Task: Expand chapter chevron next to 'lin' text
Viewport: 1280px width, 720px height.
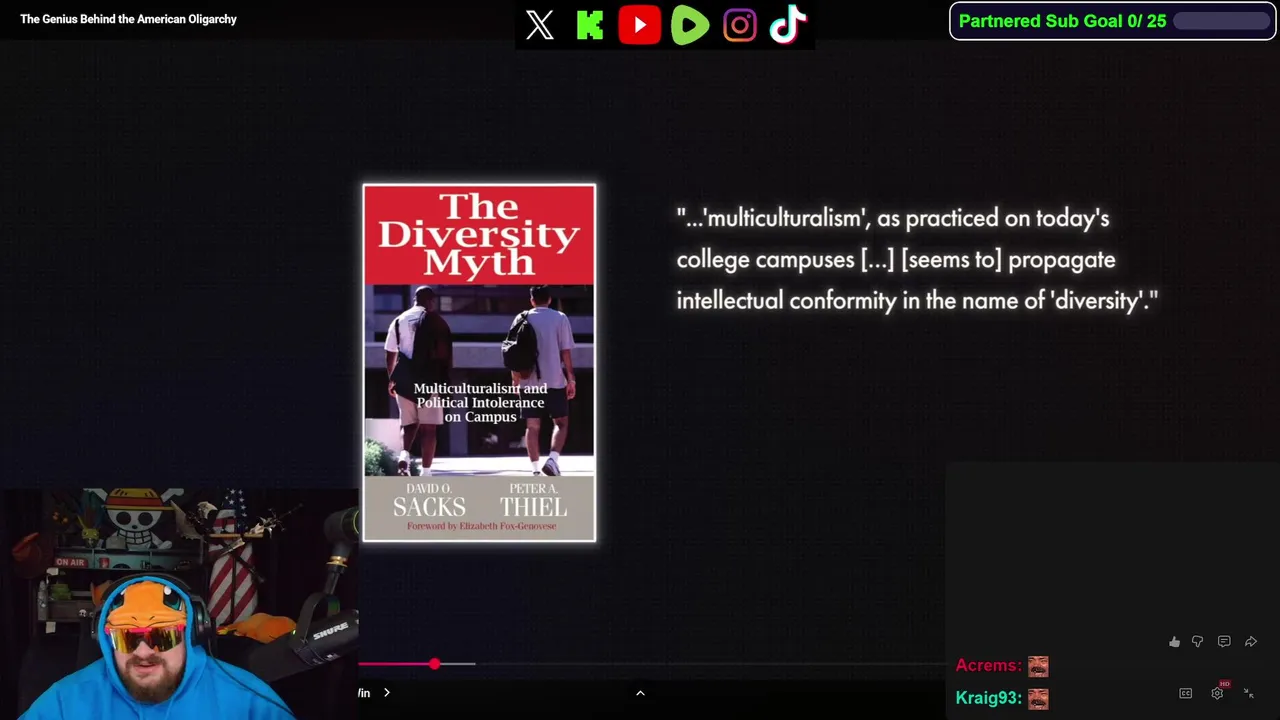Action: coord(387,693)
